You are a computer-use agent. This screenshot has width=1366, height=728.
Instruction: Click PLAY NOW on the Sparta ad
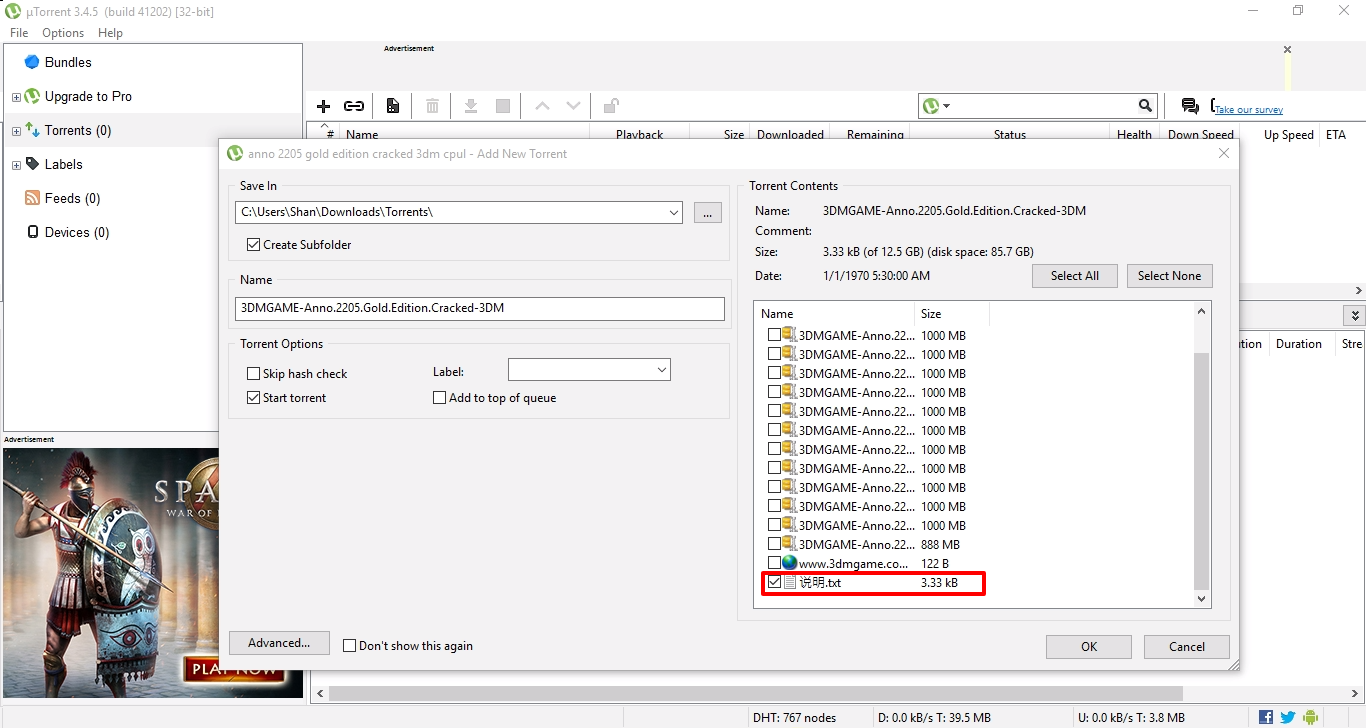[233, 669]
